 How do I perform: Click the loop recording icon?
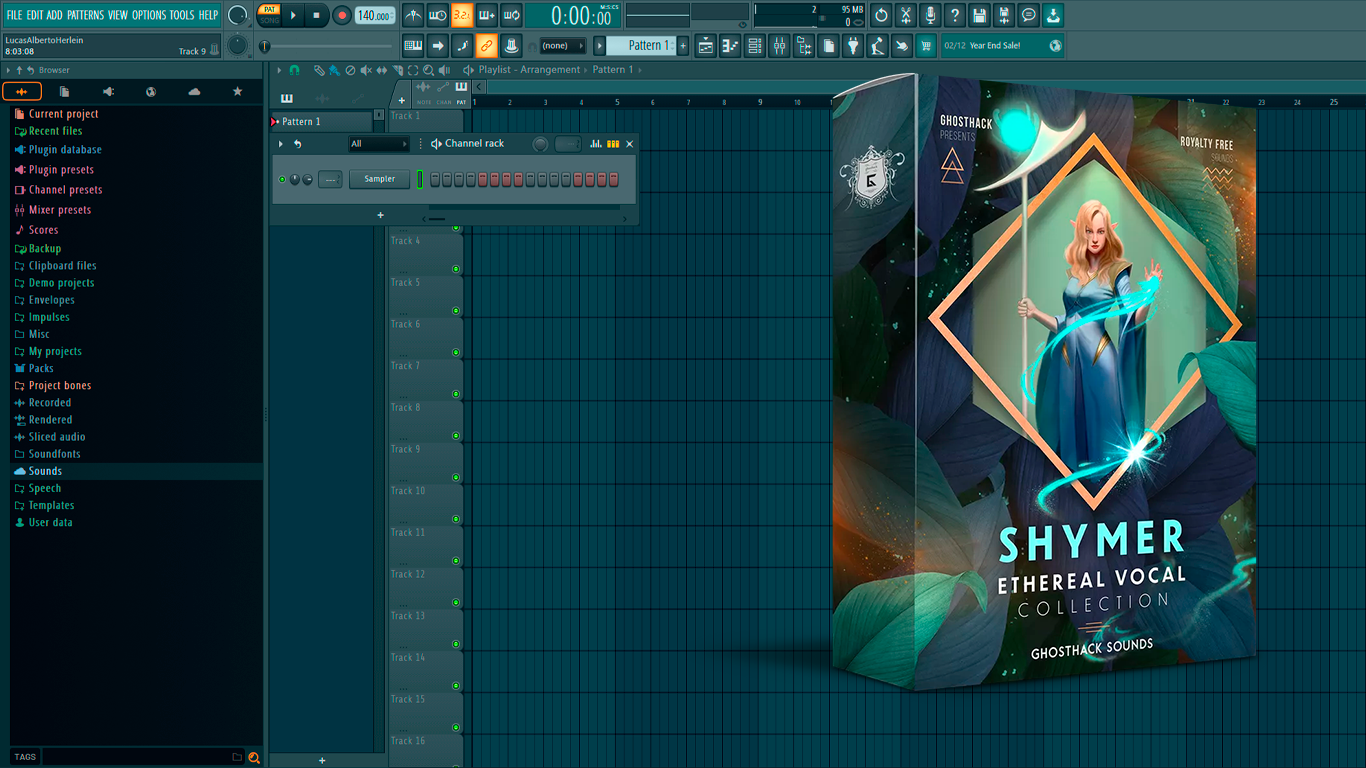(x=511, y=15)
